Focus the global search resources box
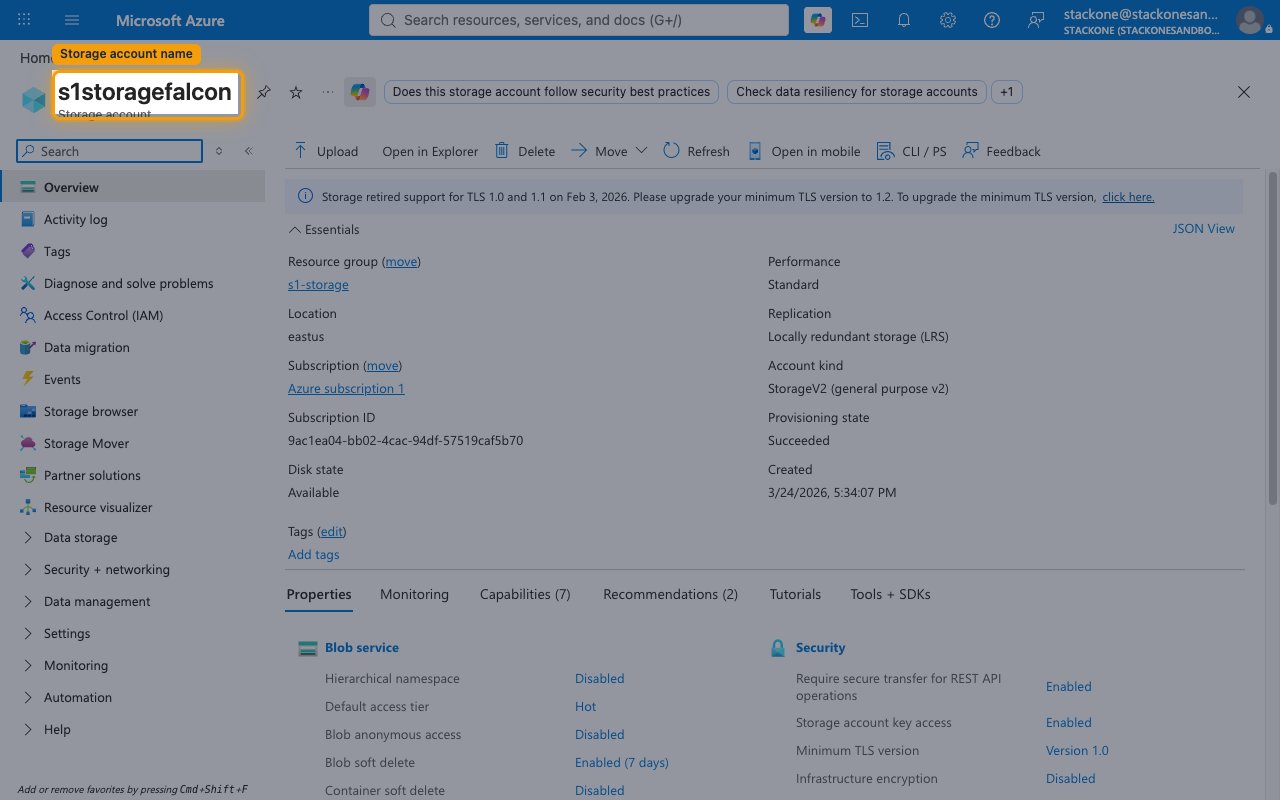 point(581,20)
